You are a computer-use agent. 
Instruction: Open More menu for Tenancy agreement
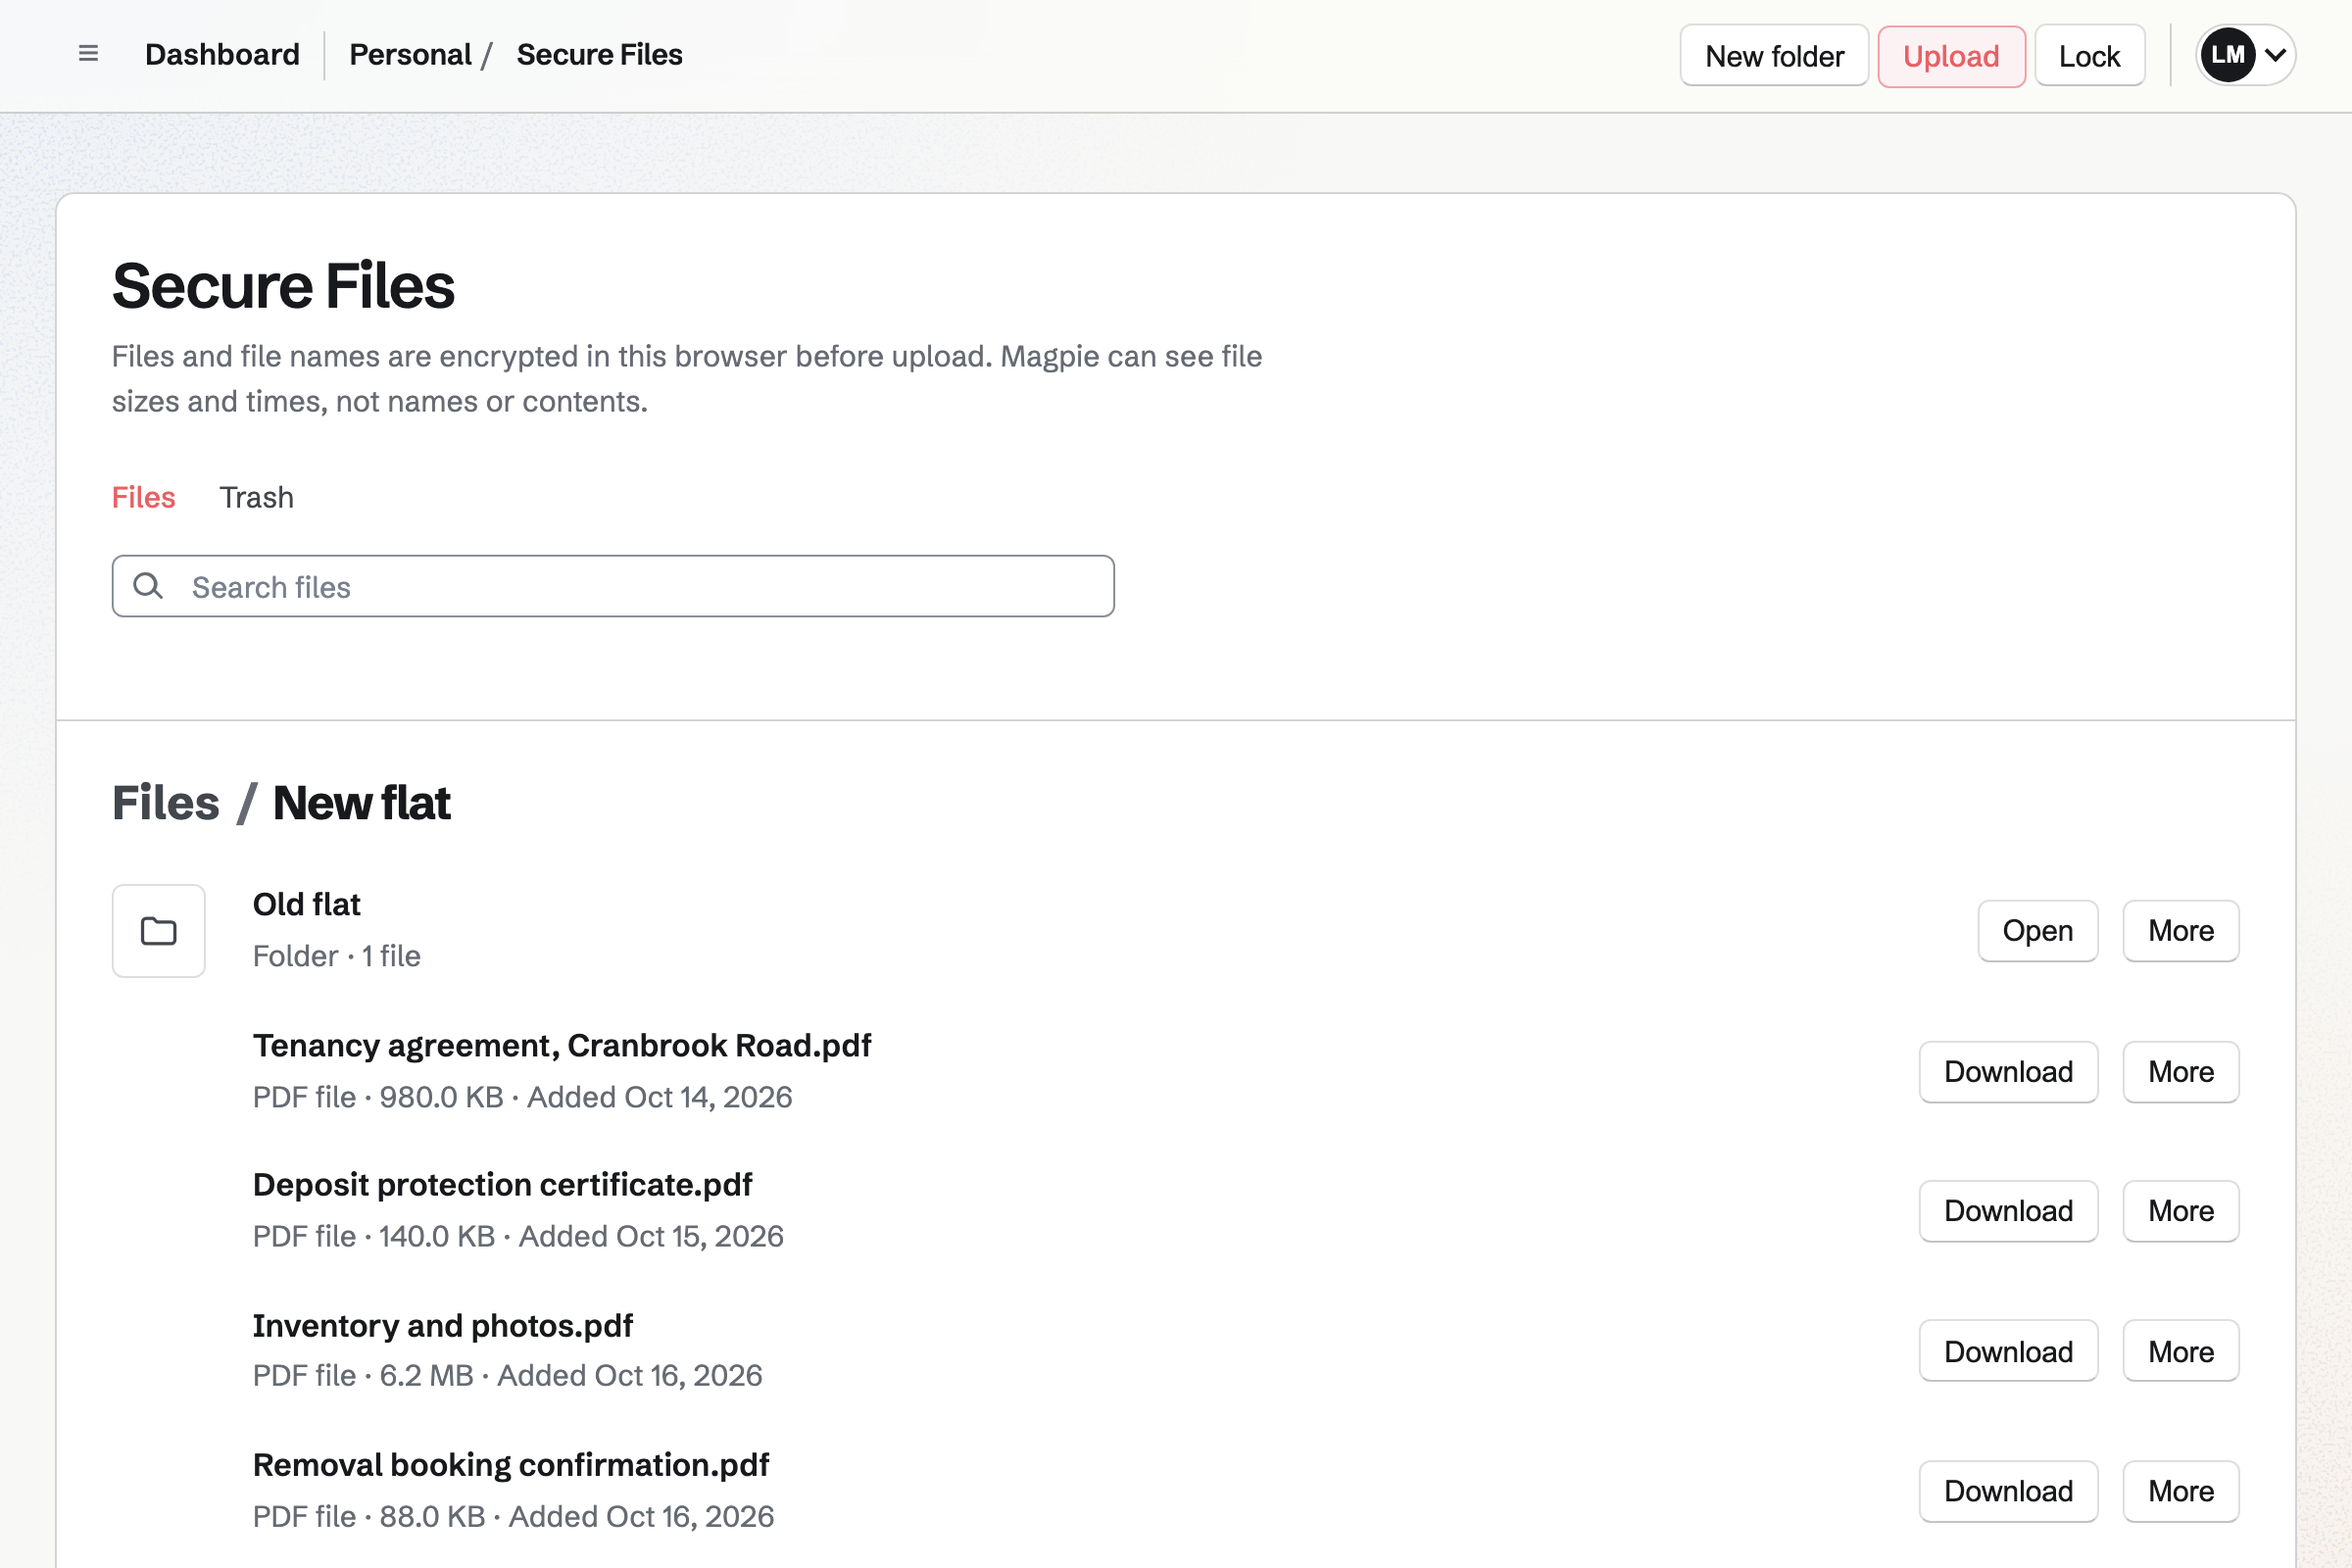[x=2180, y=1072]
